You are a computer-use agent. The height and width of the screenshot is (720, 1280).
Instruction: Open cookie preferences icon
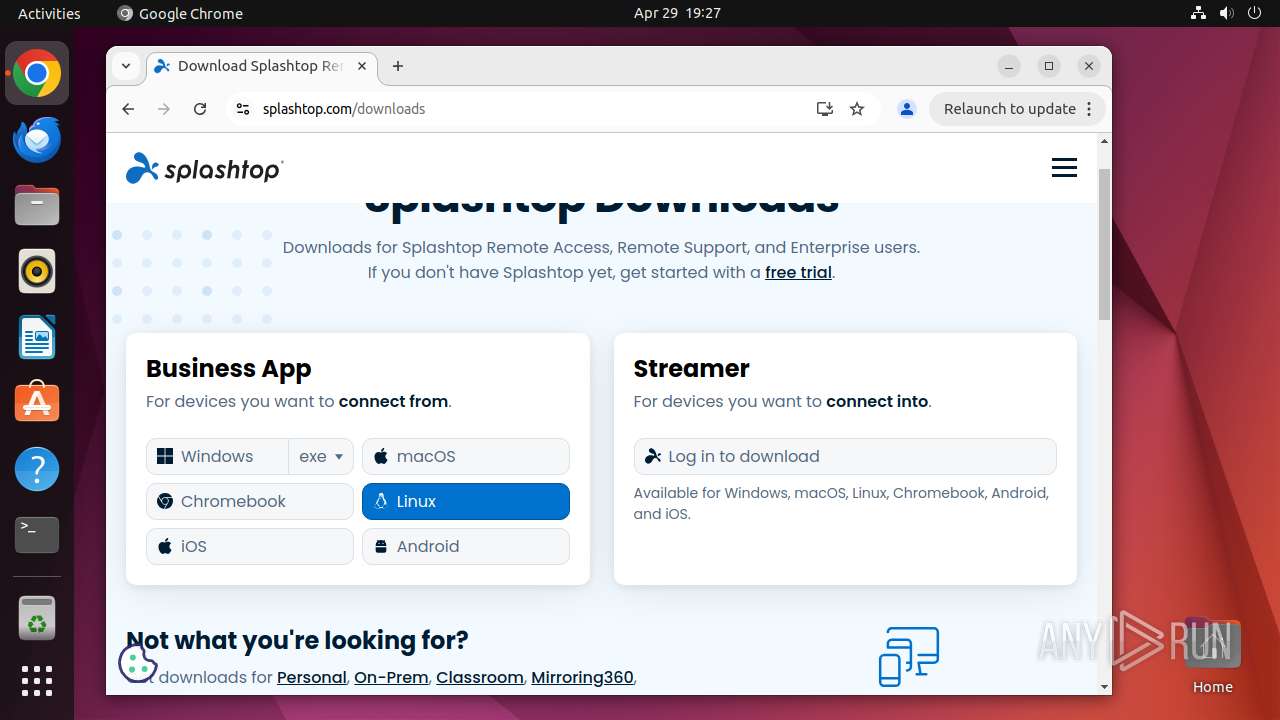pos(137,663)
